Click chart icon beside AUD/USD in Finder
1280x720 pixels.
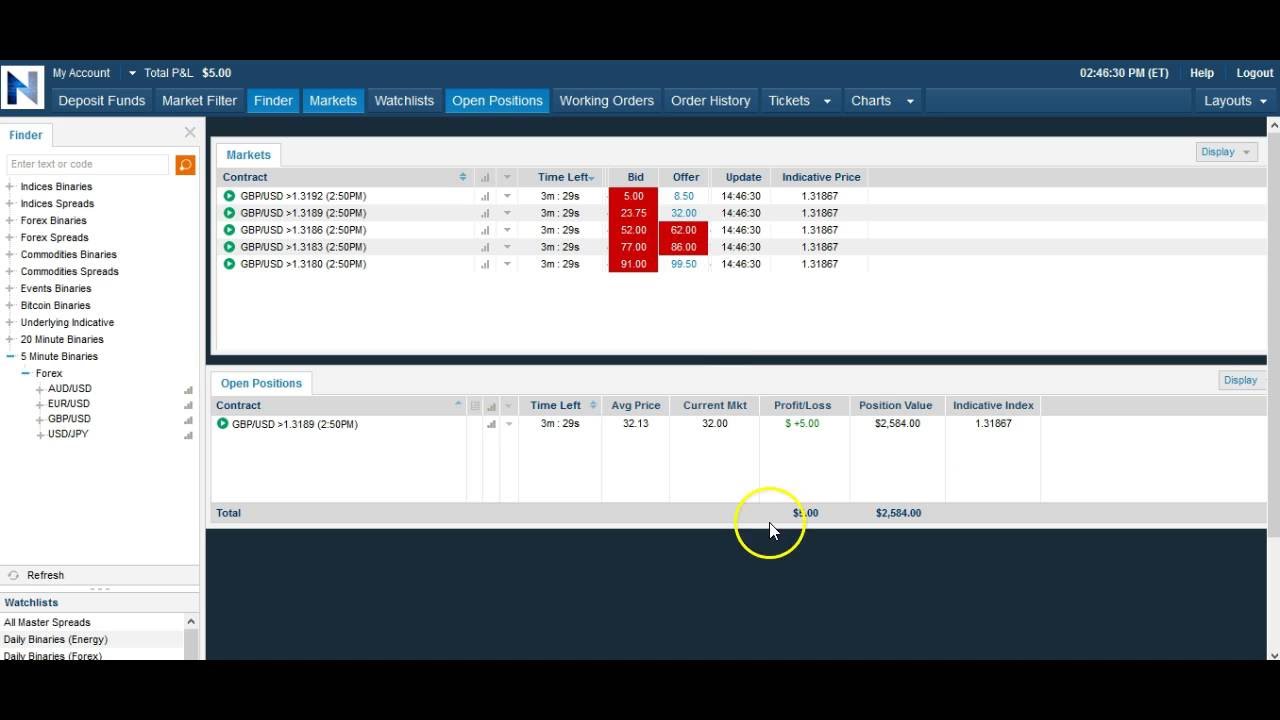pyautogui.click(x=188, y=390)
